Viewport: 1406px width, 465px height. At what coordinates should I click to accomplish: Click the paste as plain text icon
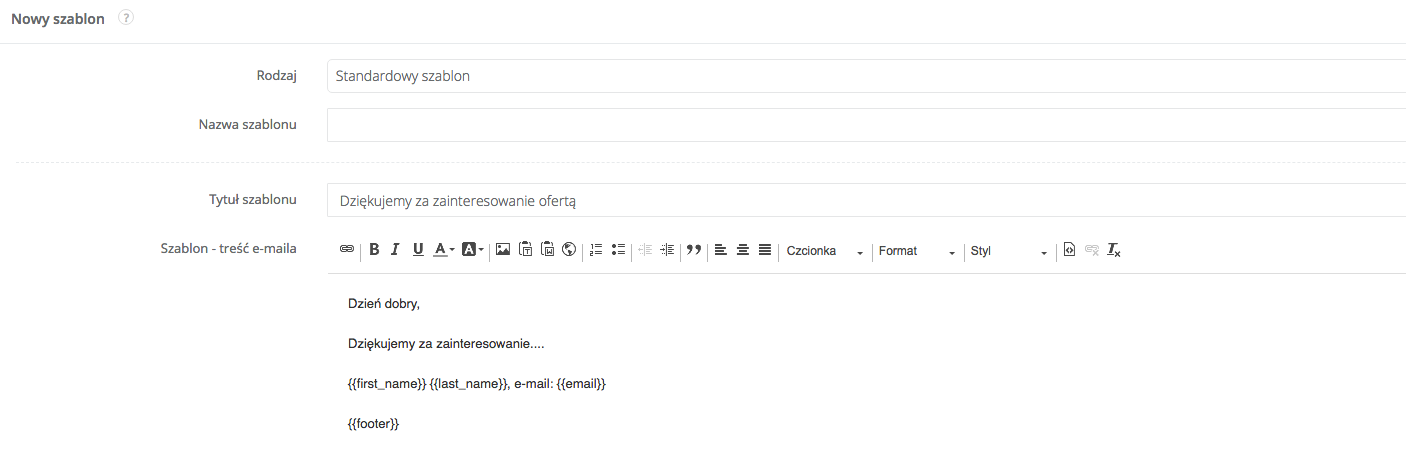(526, 250)
